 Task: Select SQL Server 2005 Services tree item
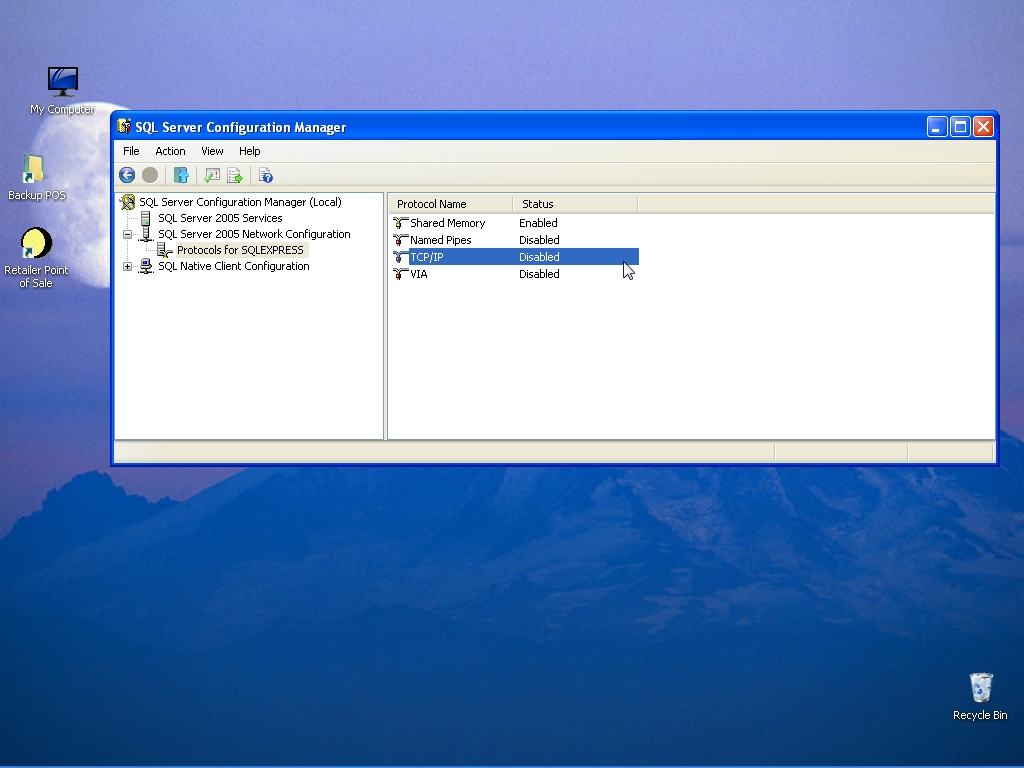click(220, 218)
